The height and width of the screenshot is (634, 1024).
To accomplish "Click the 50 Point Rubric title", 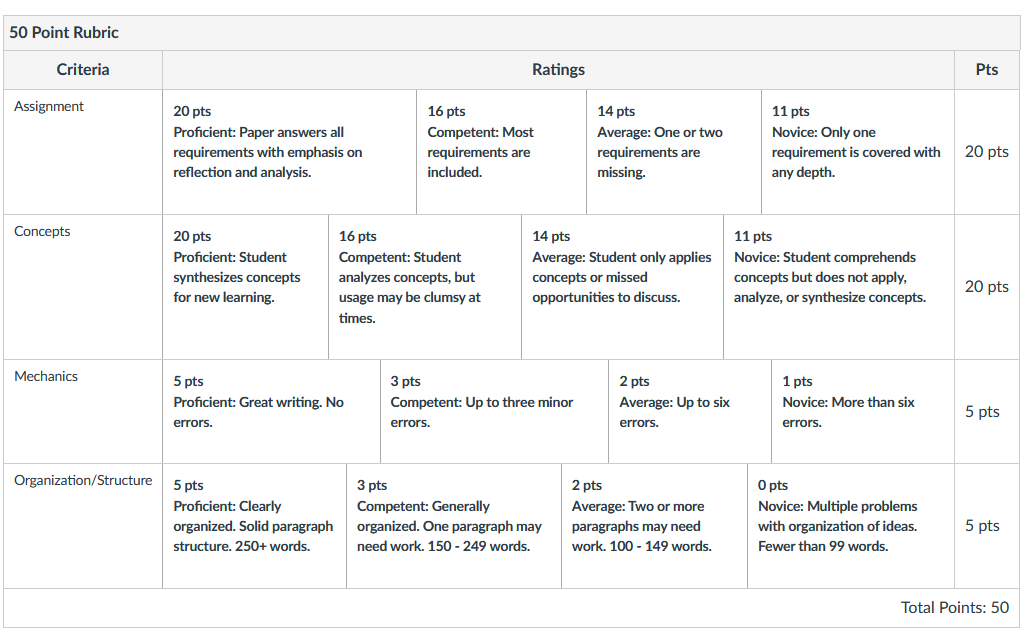I will 64,33.
